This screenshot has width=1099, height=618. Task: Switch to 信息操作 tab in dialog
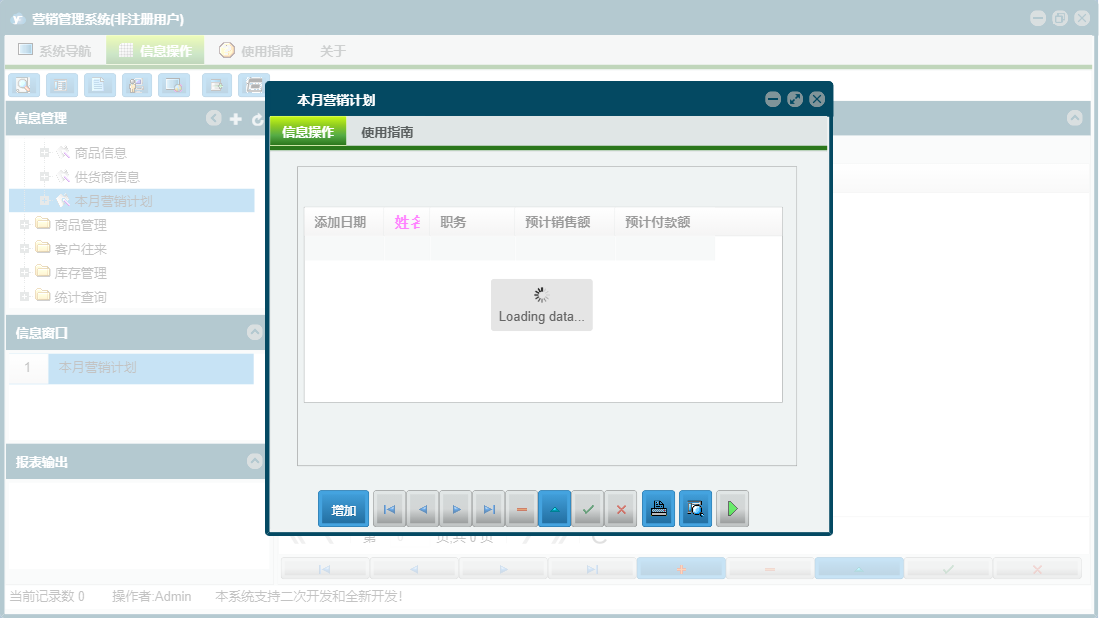click(x=308, y=132)
